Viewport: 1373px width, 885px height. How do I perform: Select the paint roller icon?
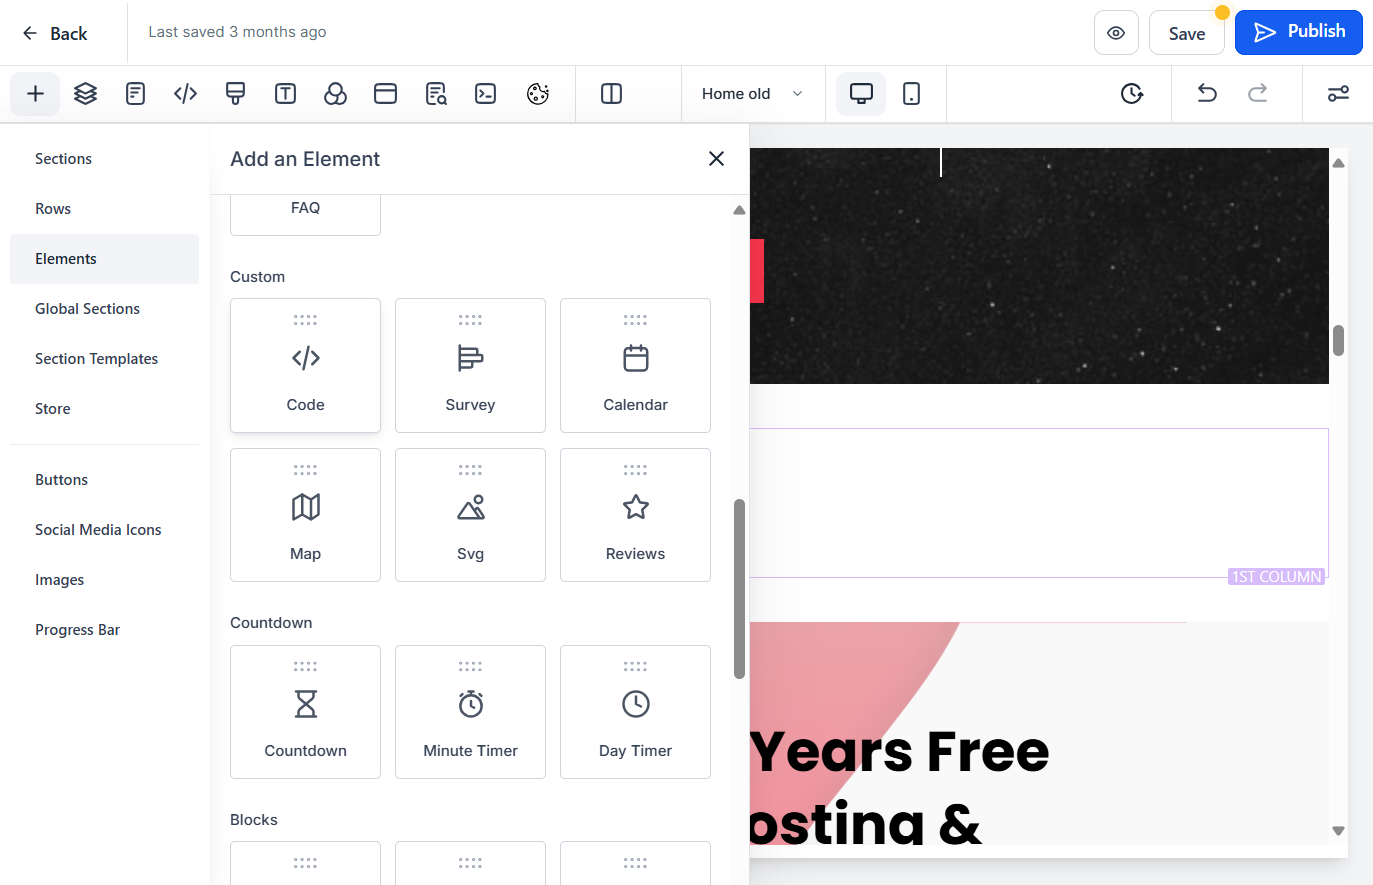pos(236,94)
